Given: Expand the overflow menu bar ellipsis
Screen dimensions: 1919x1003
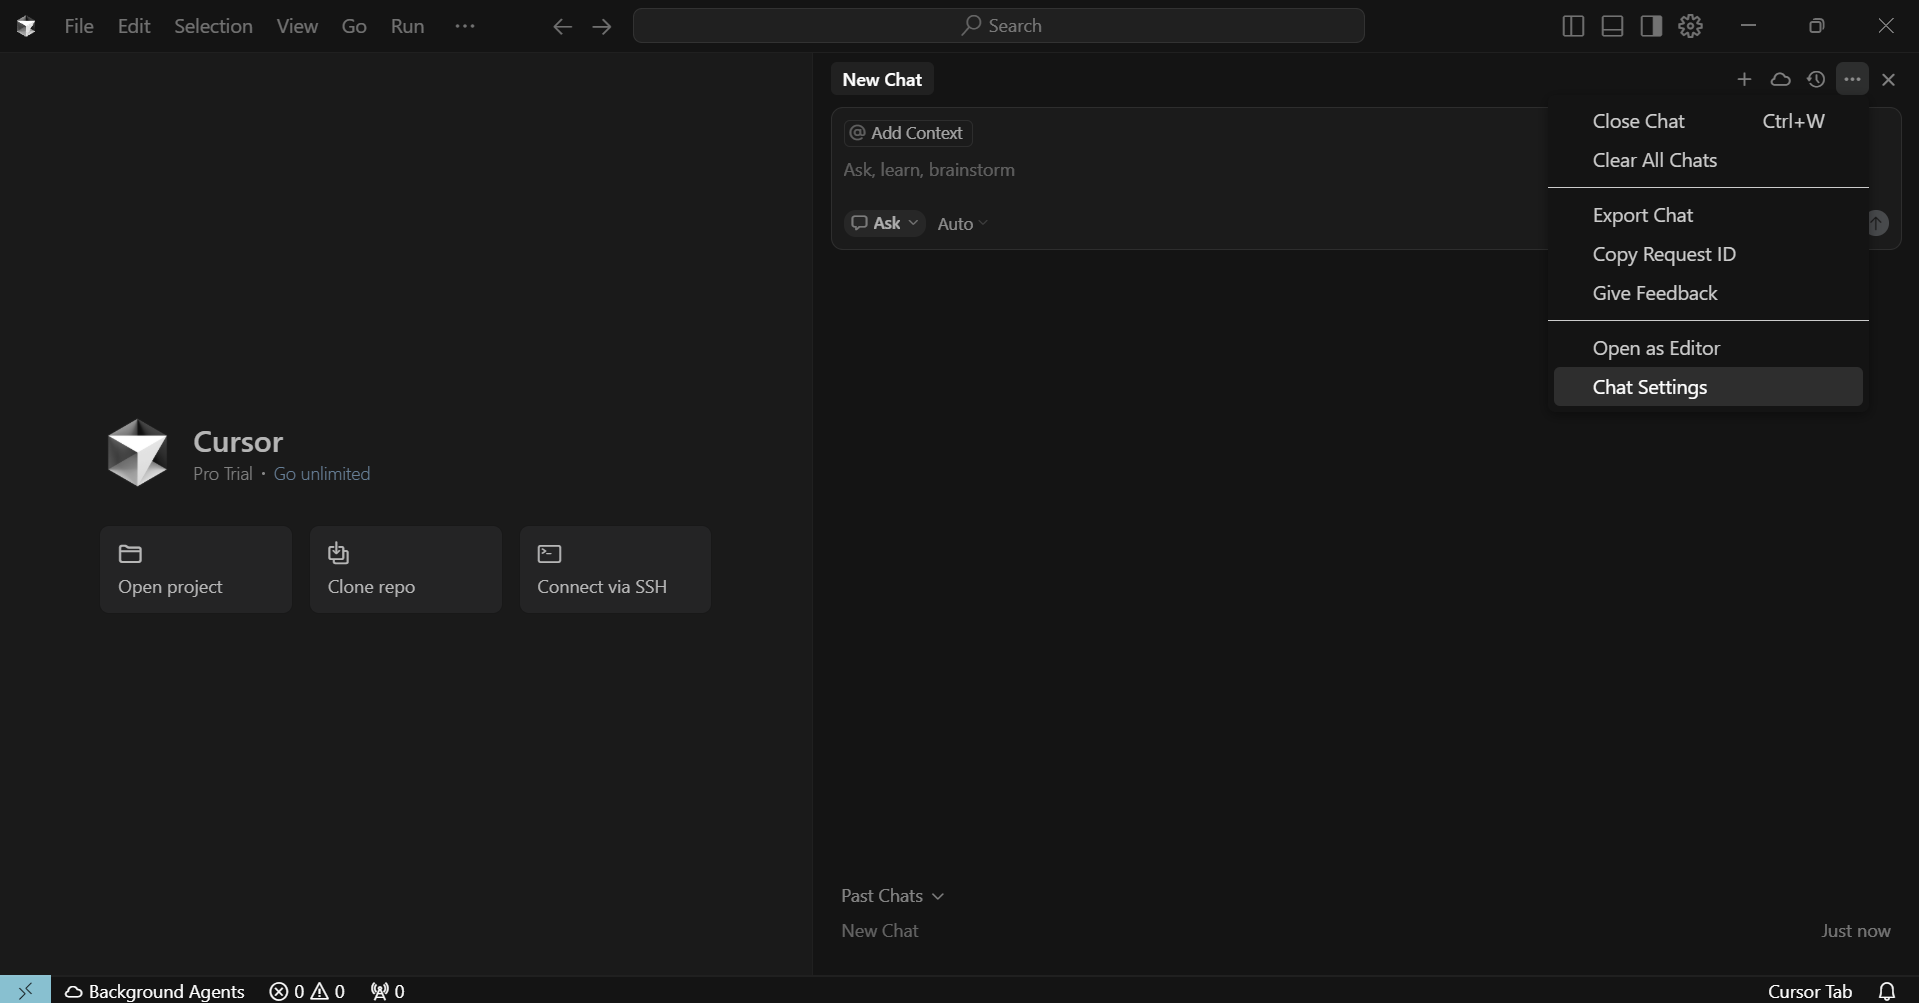Looking at the screenshot, I should click(465, 26).
